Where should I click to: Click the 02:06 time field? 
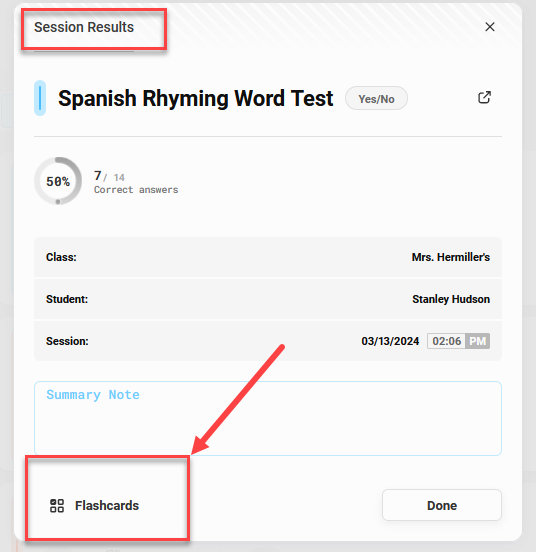click(x=446, y=341)
